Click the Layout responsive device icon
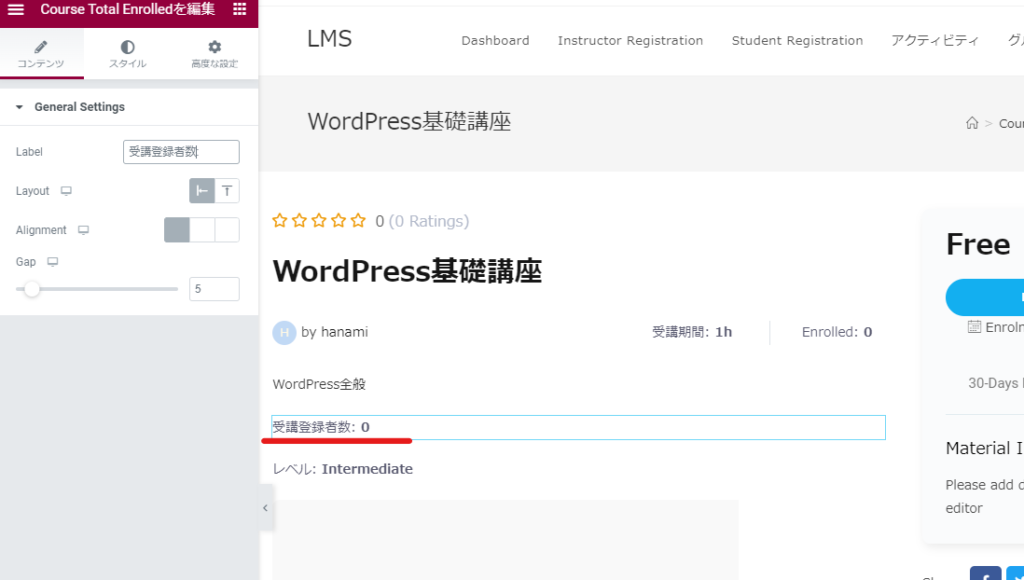Viewport: 1024px width, 580px height. [x=66, y=191]
